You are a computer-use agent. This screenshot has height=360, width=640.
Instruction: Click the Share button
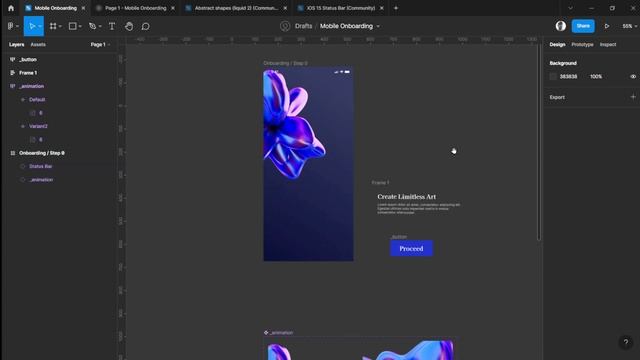pos(583,26)
